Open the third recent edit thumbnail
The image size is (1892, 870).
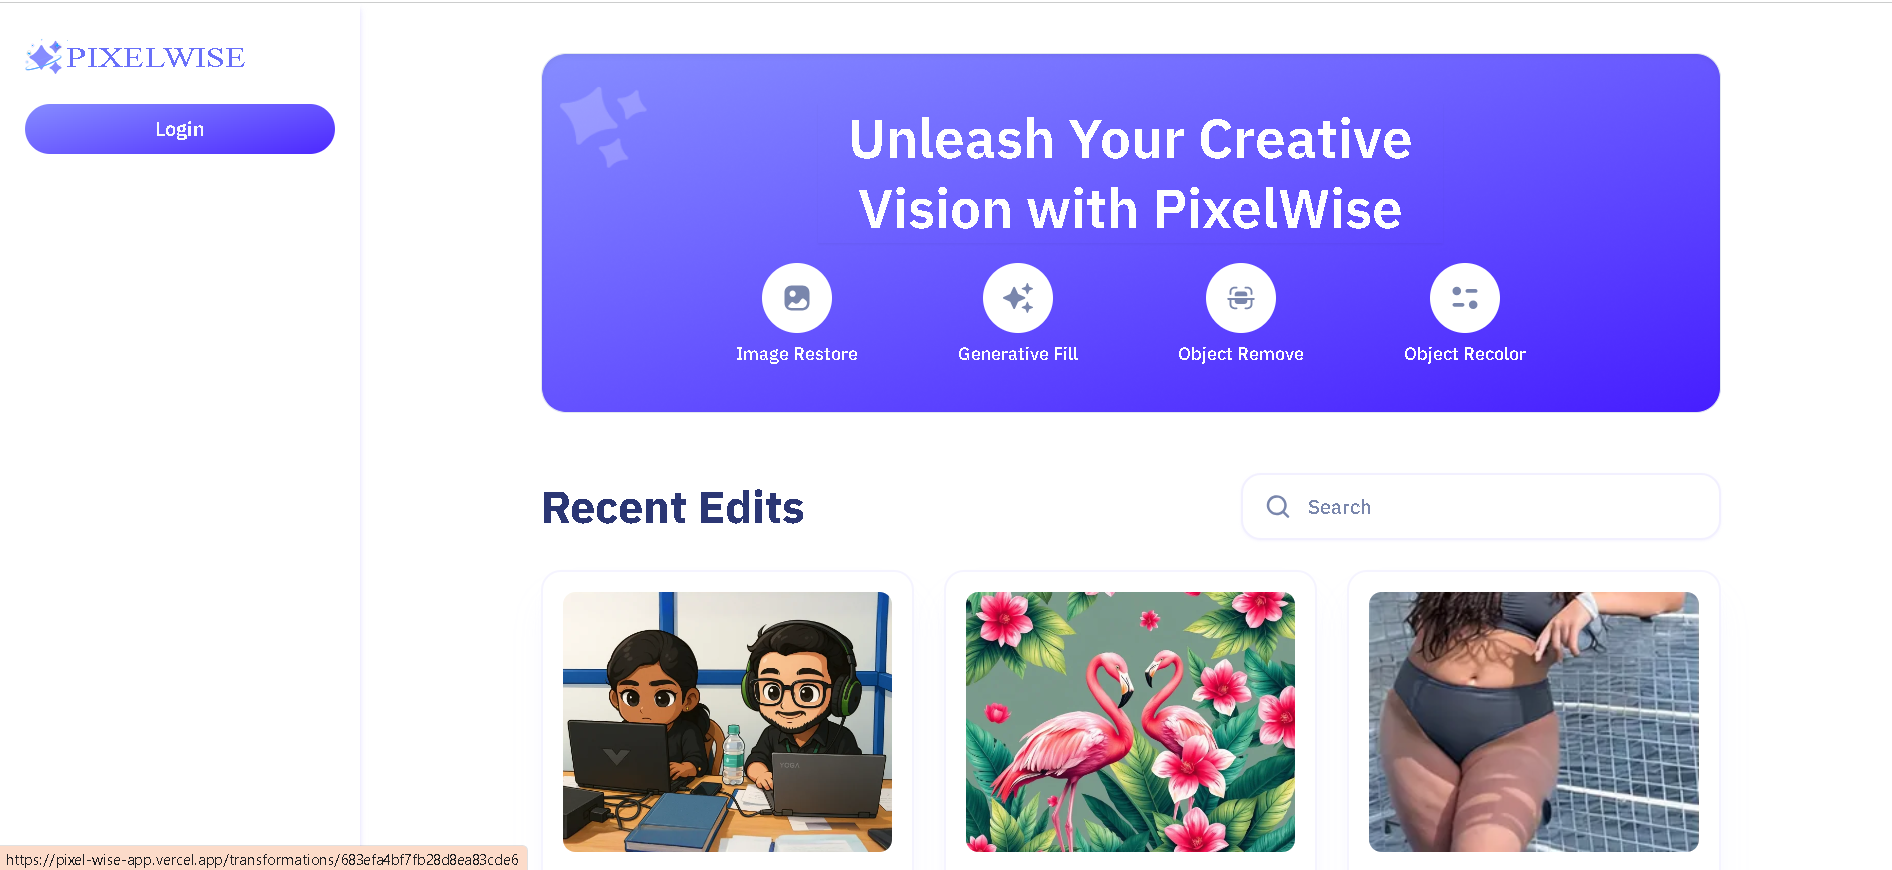coord(1534,722)
